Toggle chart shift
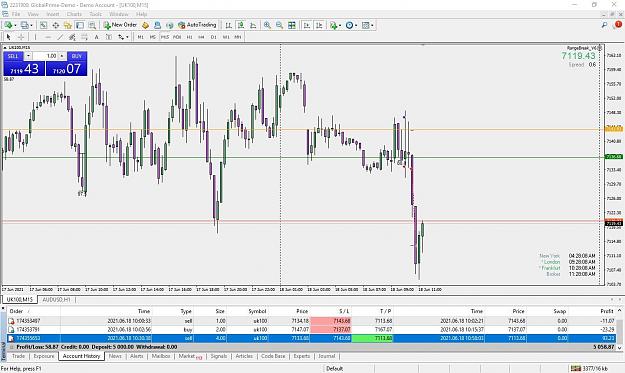Image resolution: width=625 pixels, height=373 pixels. pos(319,25)
